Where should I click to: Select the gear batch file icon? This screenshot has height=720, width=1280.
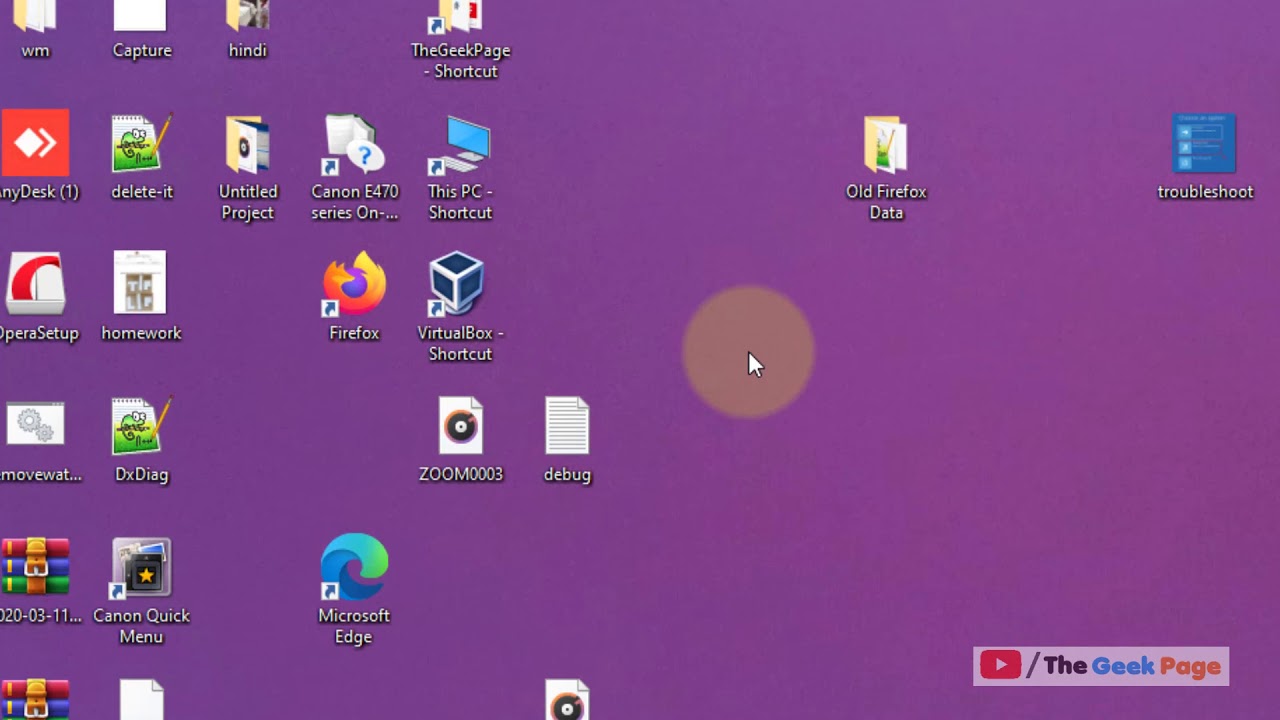(35, 425)
